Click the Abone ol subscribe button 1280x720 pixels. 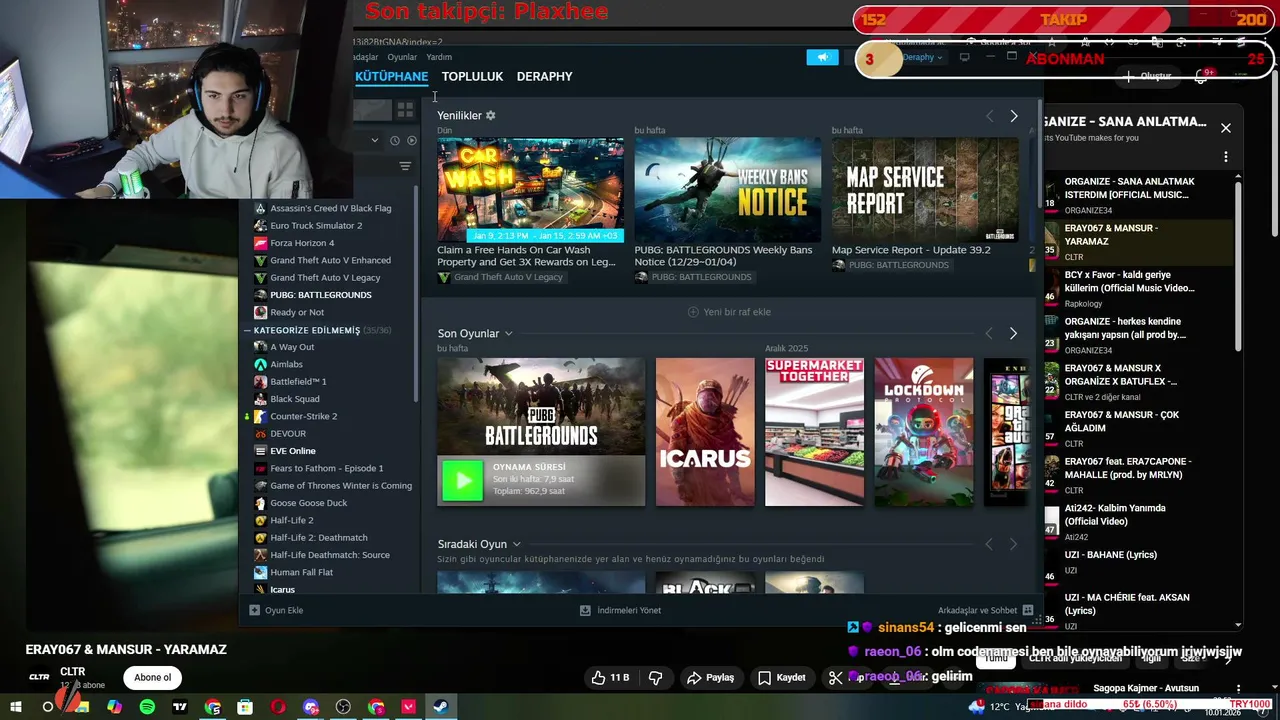153,677
